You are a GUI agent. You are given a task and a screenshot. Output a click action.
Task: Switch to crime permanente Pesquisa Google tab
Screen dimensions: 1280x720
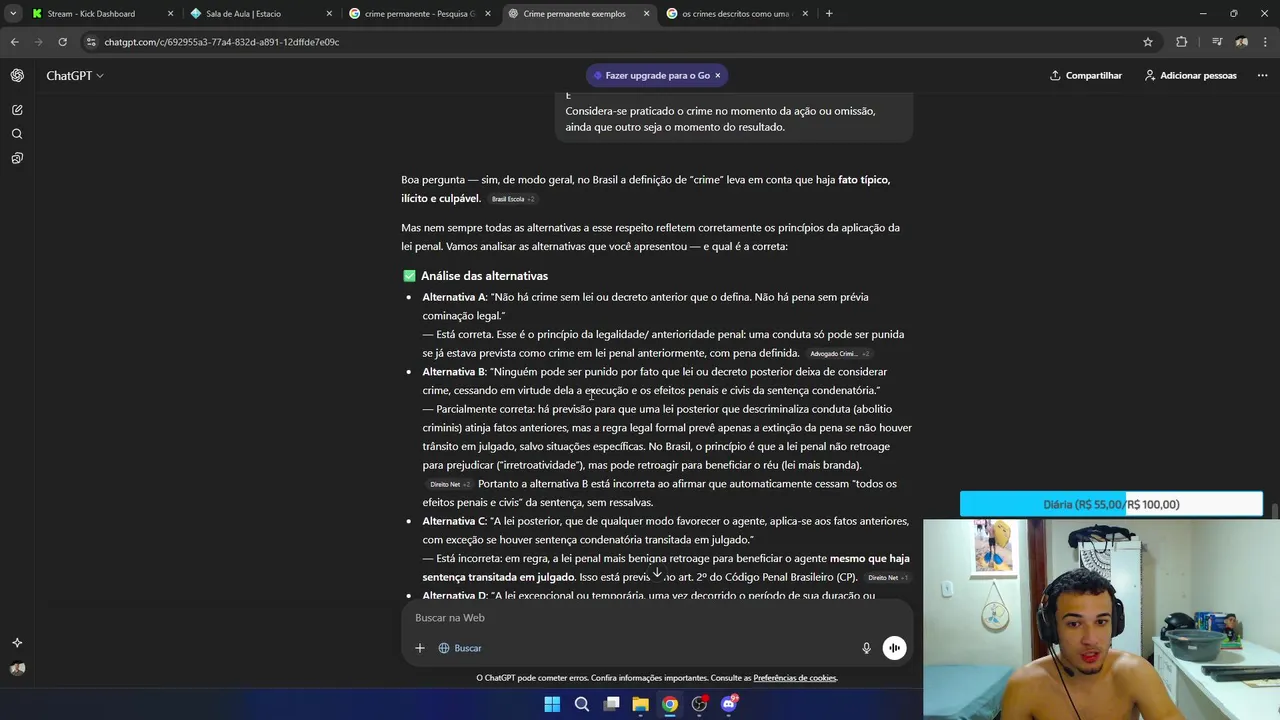419,14
